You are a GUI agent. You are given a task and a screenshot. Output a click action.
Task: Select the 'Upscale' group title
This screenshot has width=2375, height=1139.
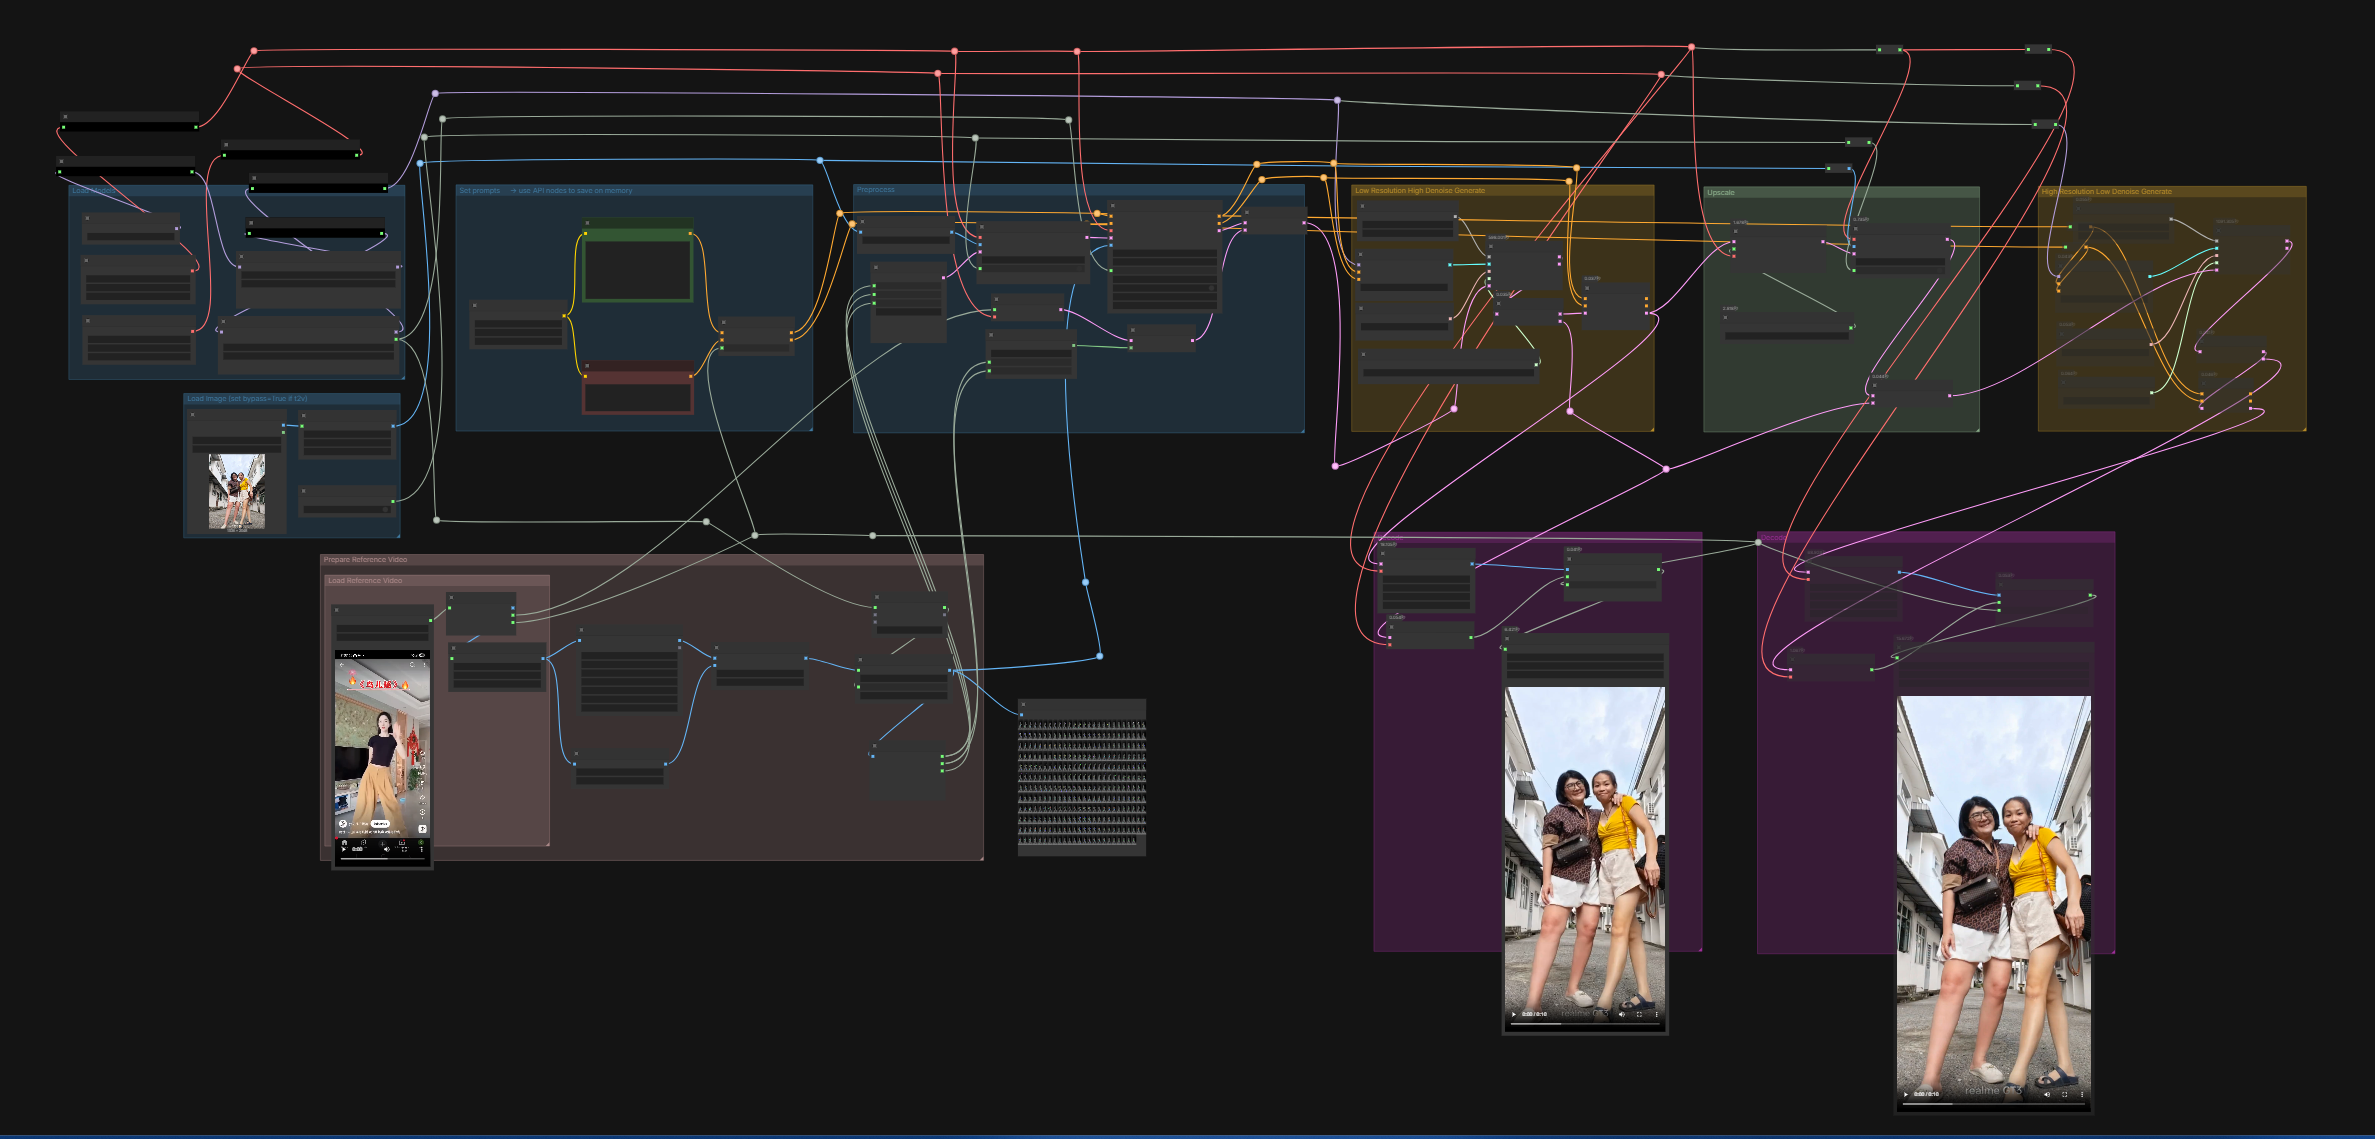(1720, 192)
